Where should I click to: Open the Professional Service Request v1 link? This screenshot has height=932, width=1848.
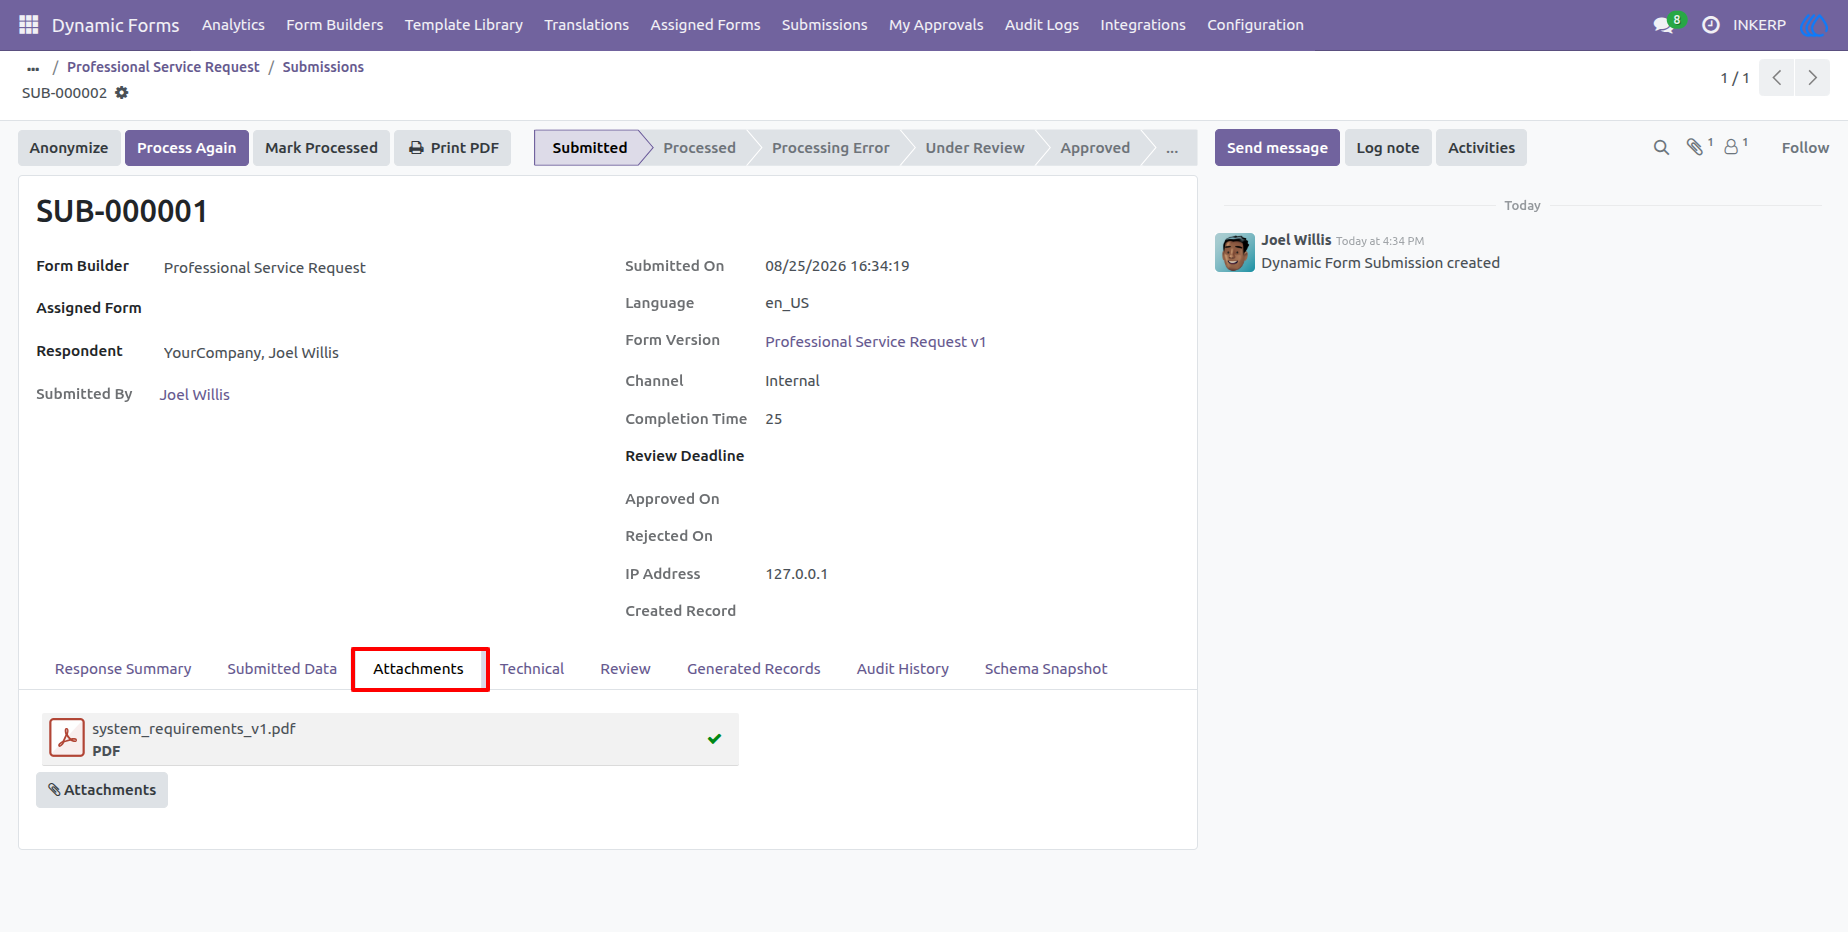coord(876,342)
